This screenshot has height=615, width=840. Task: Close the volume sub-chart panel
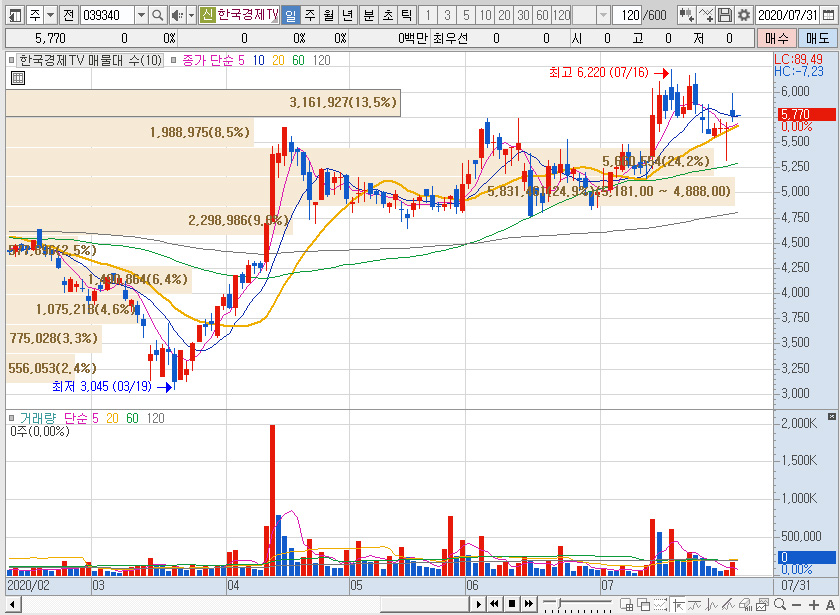coord(831,416)
